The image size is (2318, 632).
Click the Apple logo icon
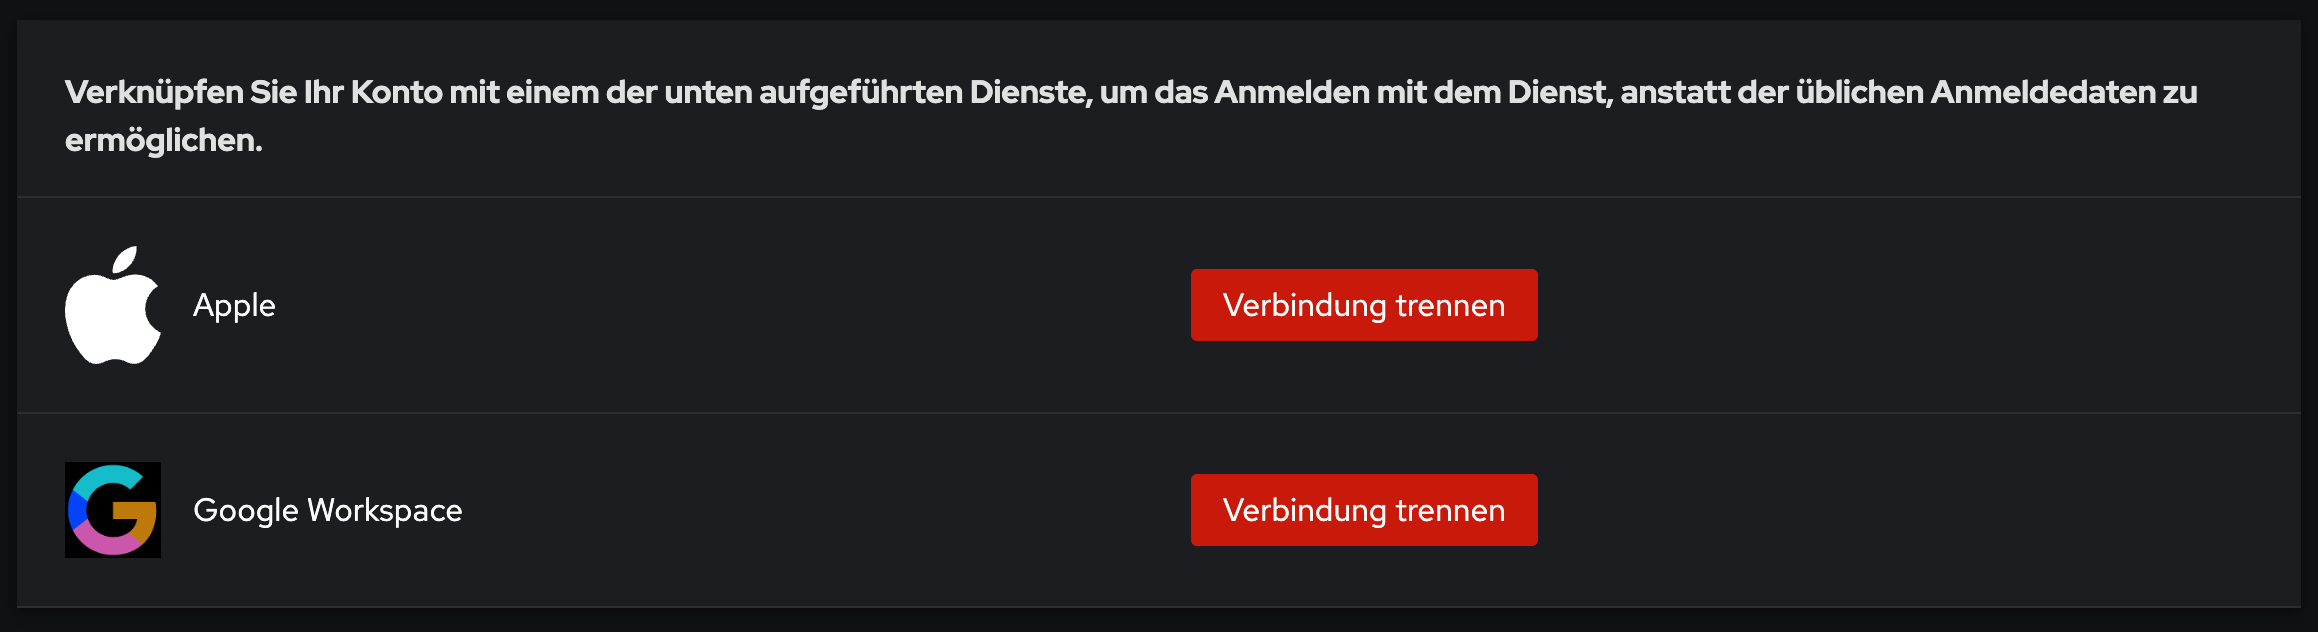click(x=112, y=305)
